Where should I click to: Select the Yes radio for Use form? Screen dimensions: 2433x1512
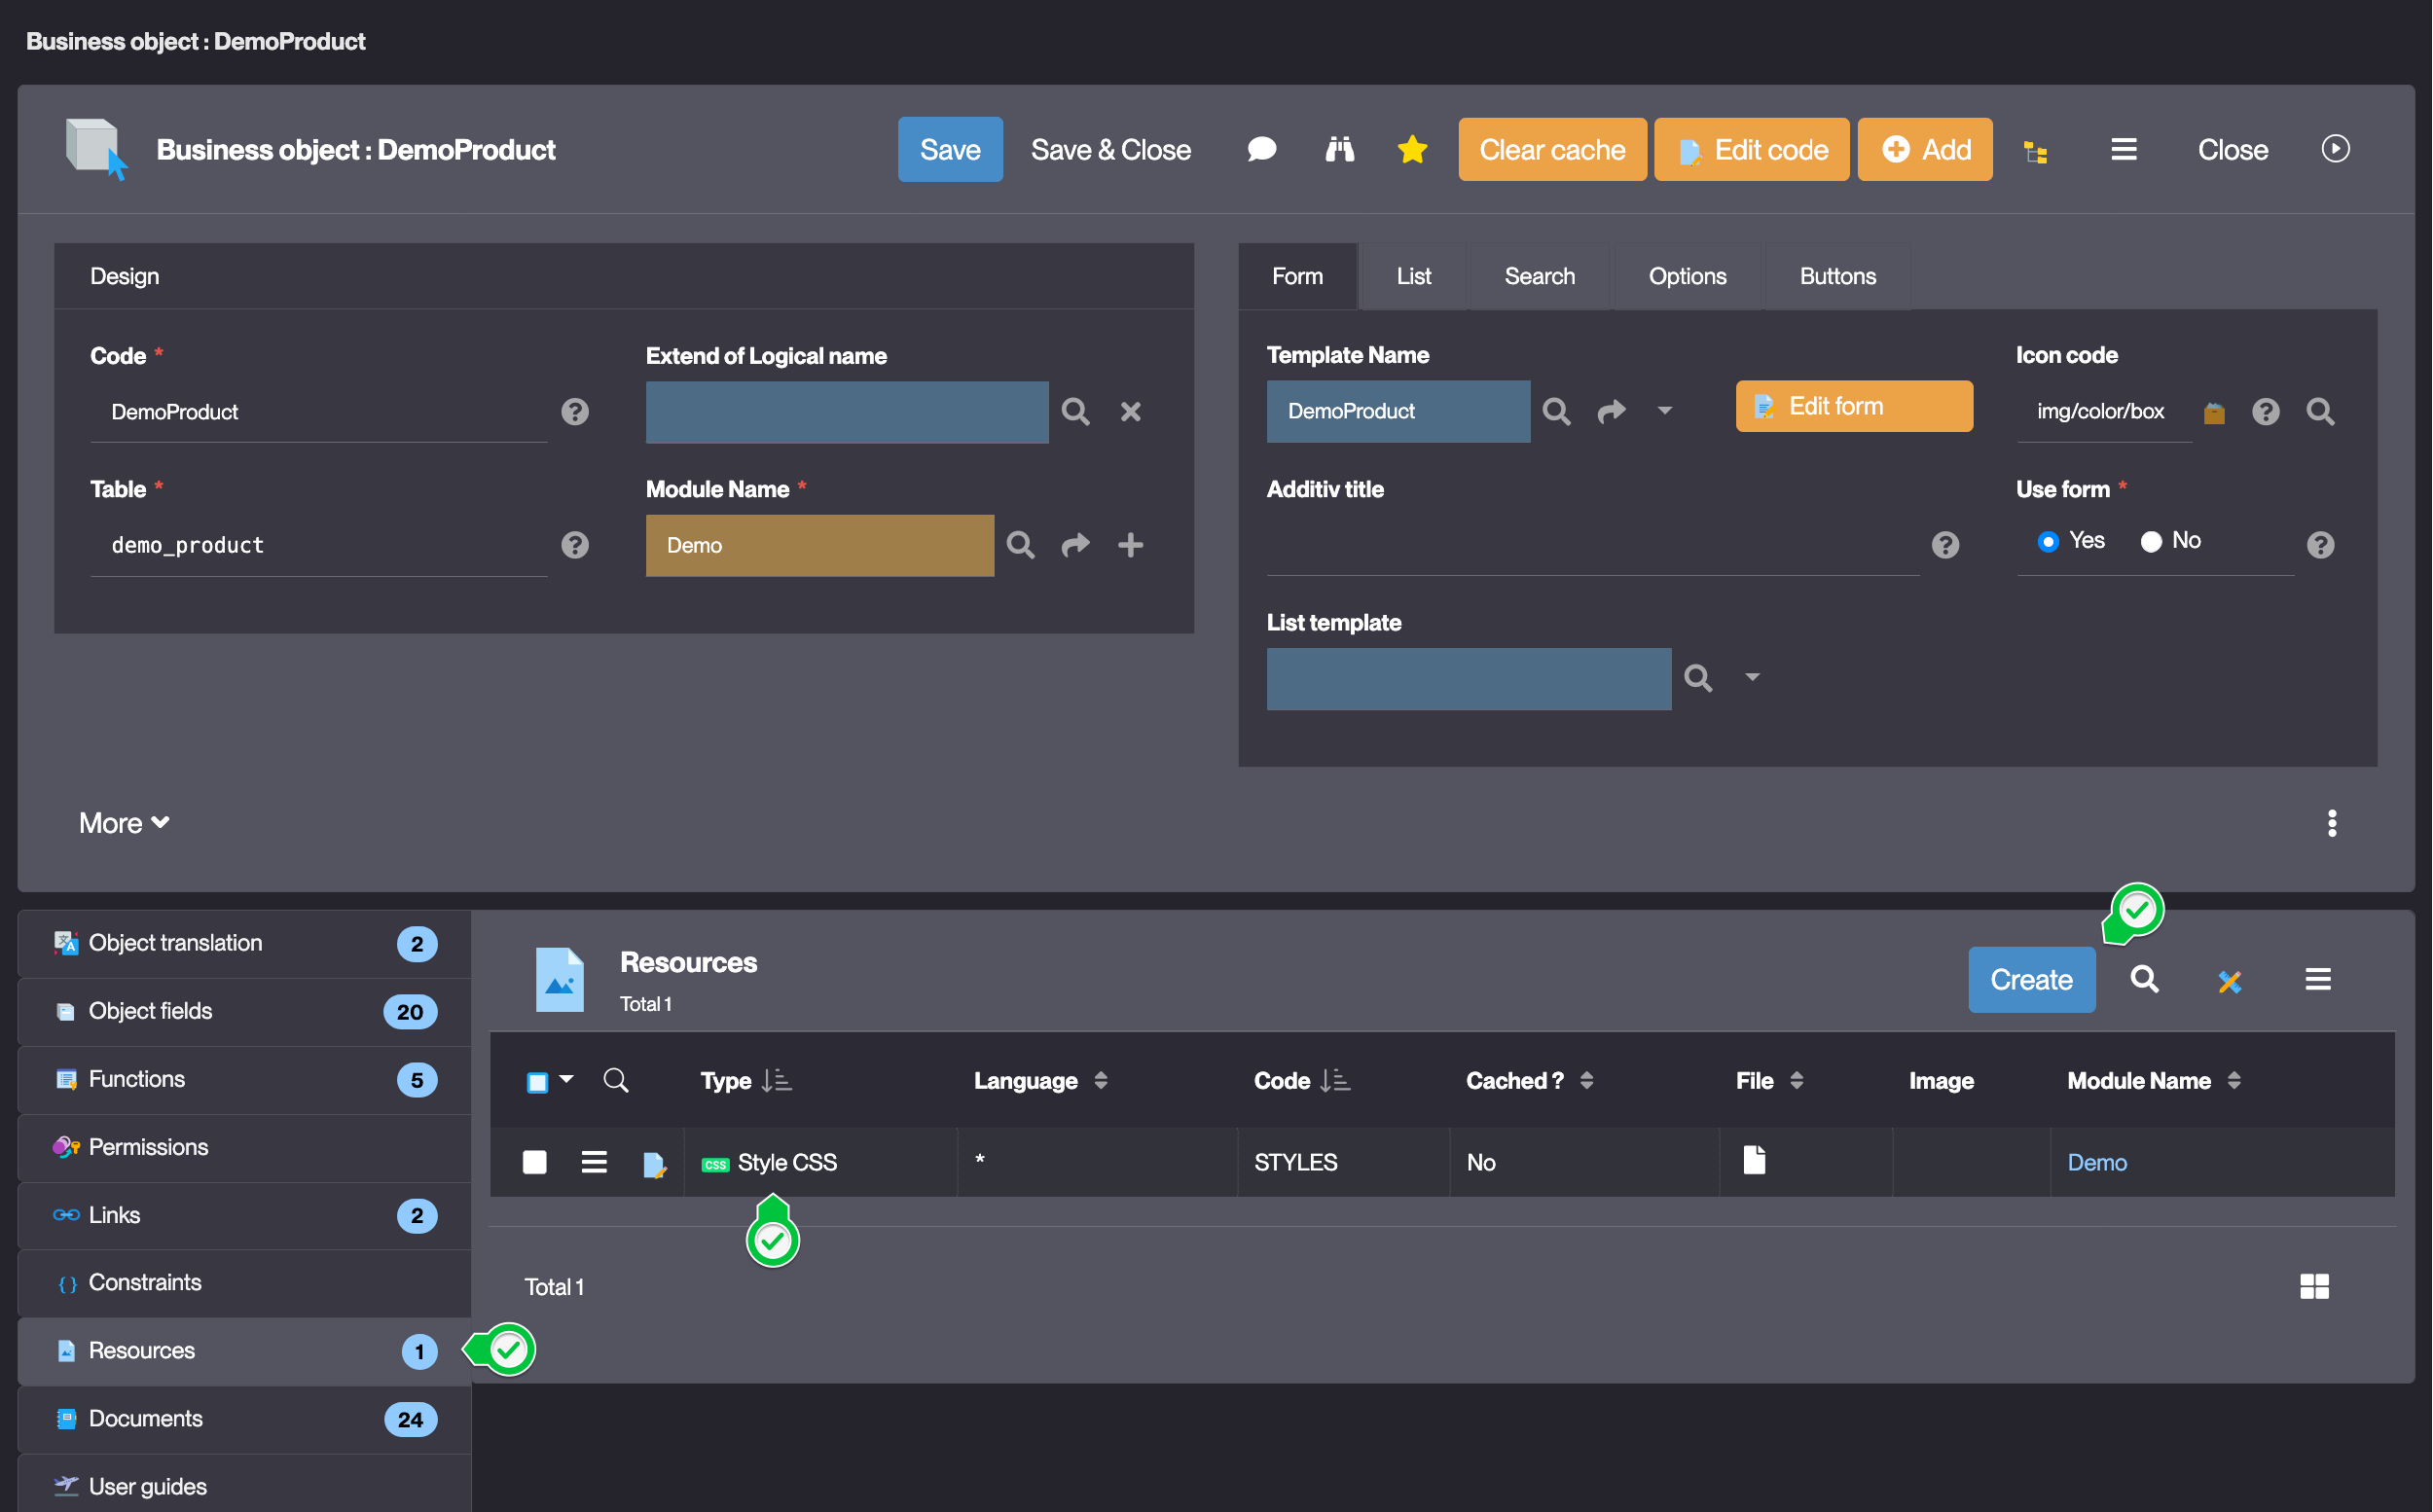click(2047, 541)
